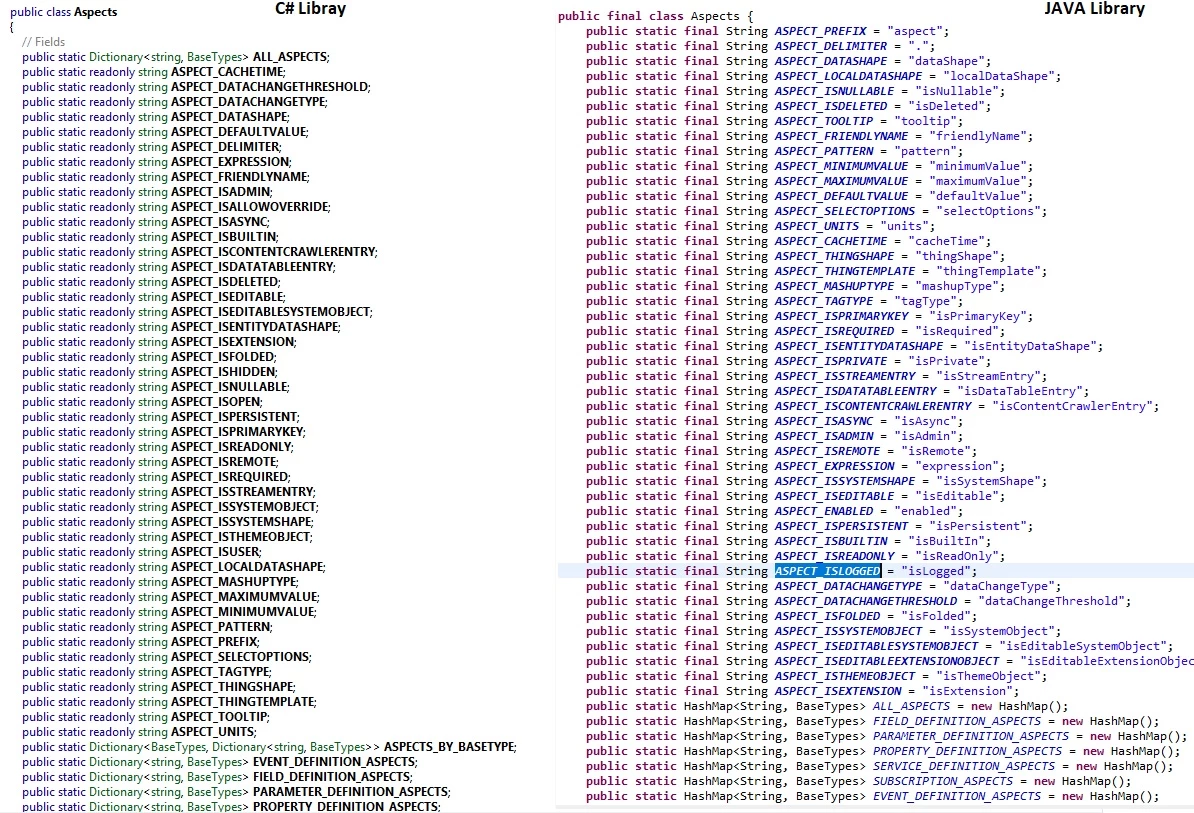Click the "pattern" string literal
Screen dimensions: 1194x813
924,151
